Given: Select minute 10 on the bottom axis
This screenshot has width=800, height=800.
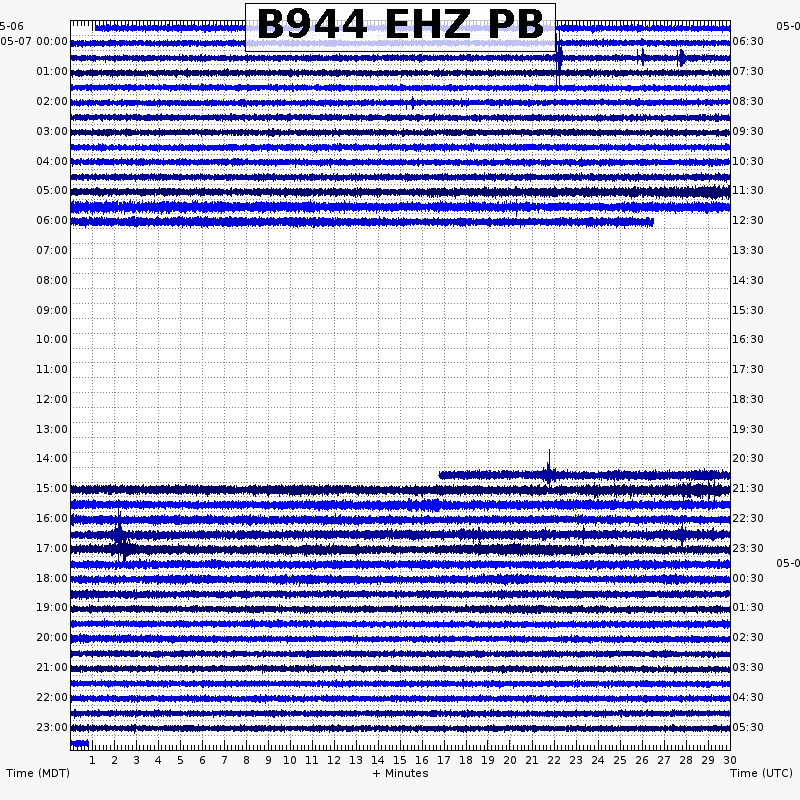Looking at the screenshot, I should click(x=290, y=760).
